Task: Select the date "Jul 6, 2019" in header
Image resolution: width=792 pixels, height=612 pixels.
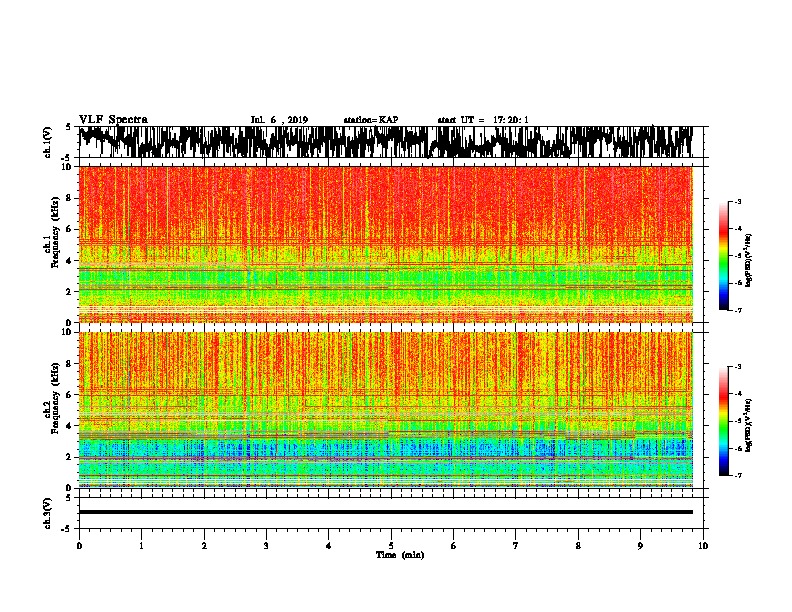Action: click(x=279, y=120)
